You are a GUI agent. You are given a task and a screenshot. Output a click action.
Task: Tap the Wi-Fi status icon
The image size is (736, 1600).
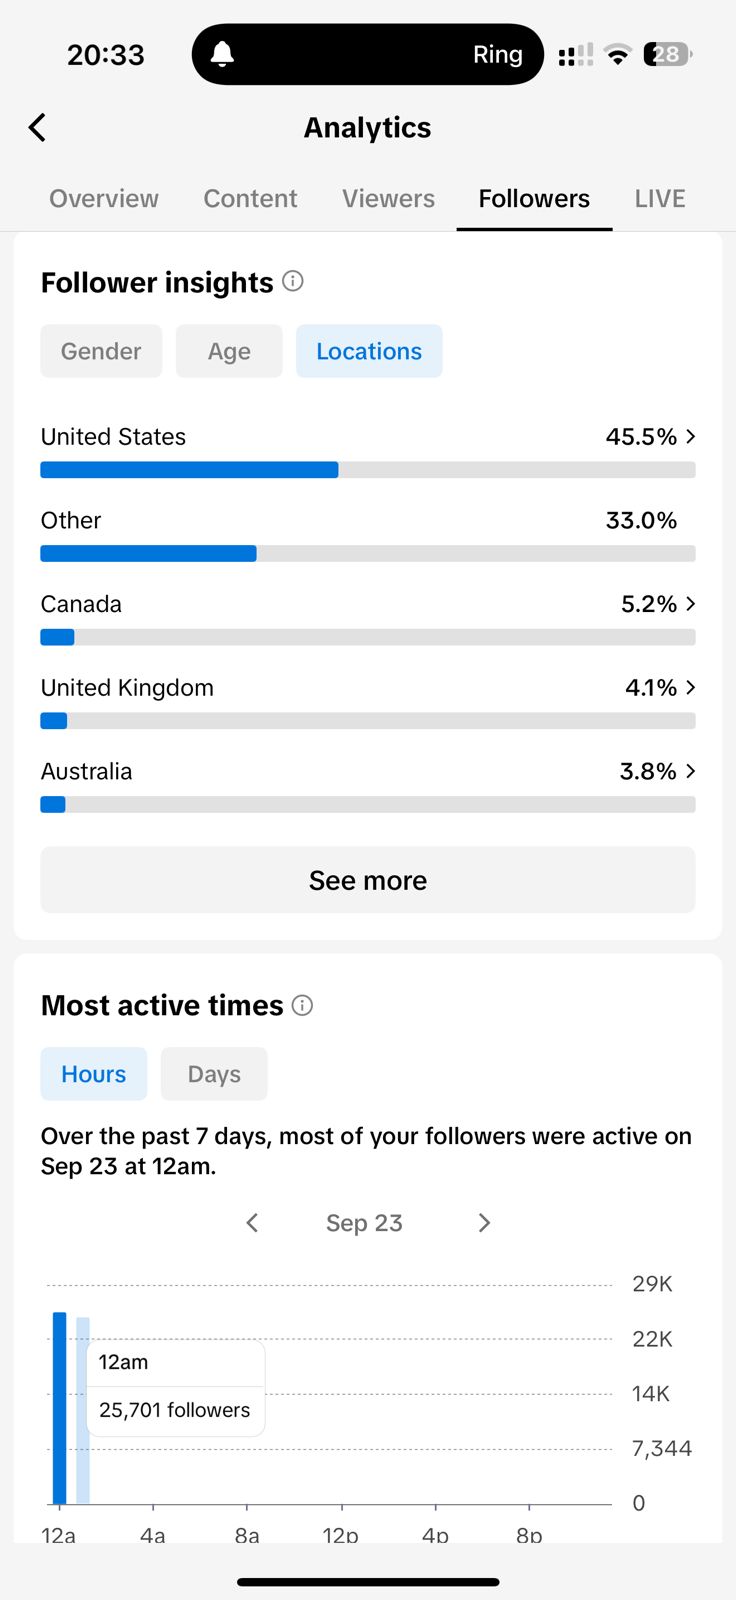pyautogui.click(x=618, y=55)
